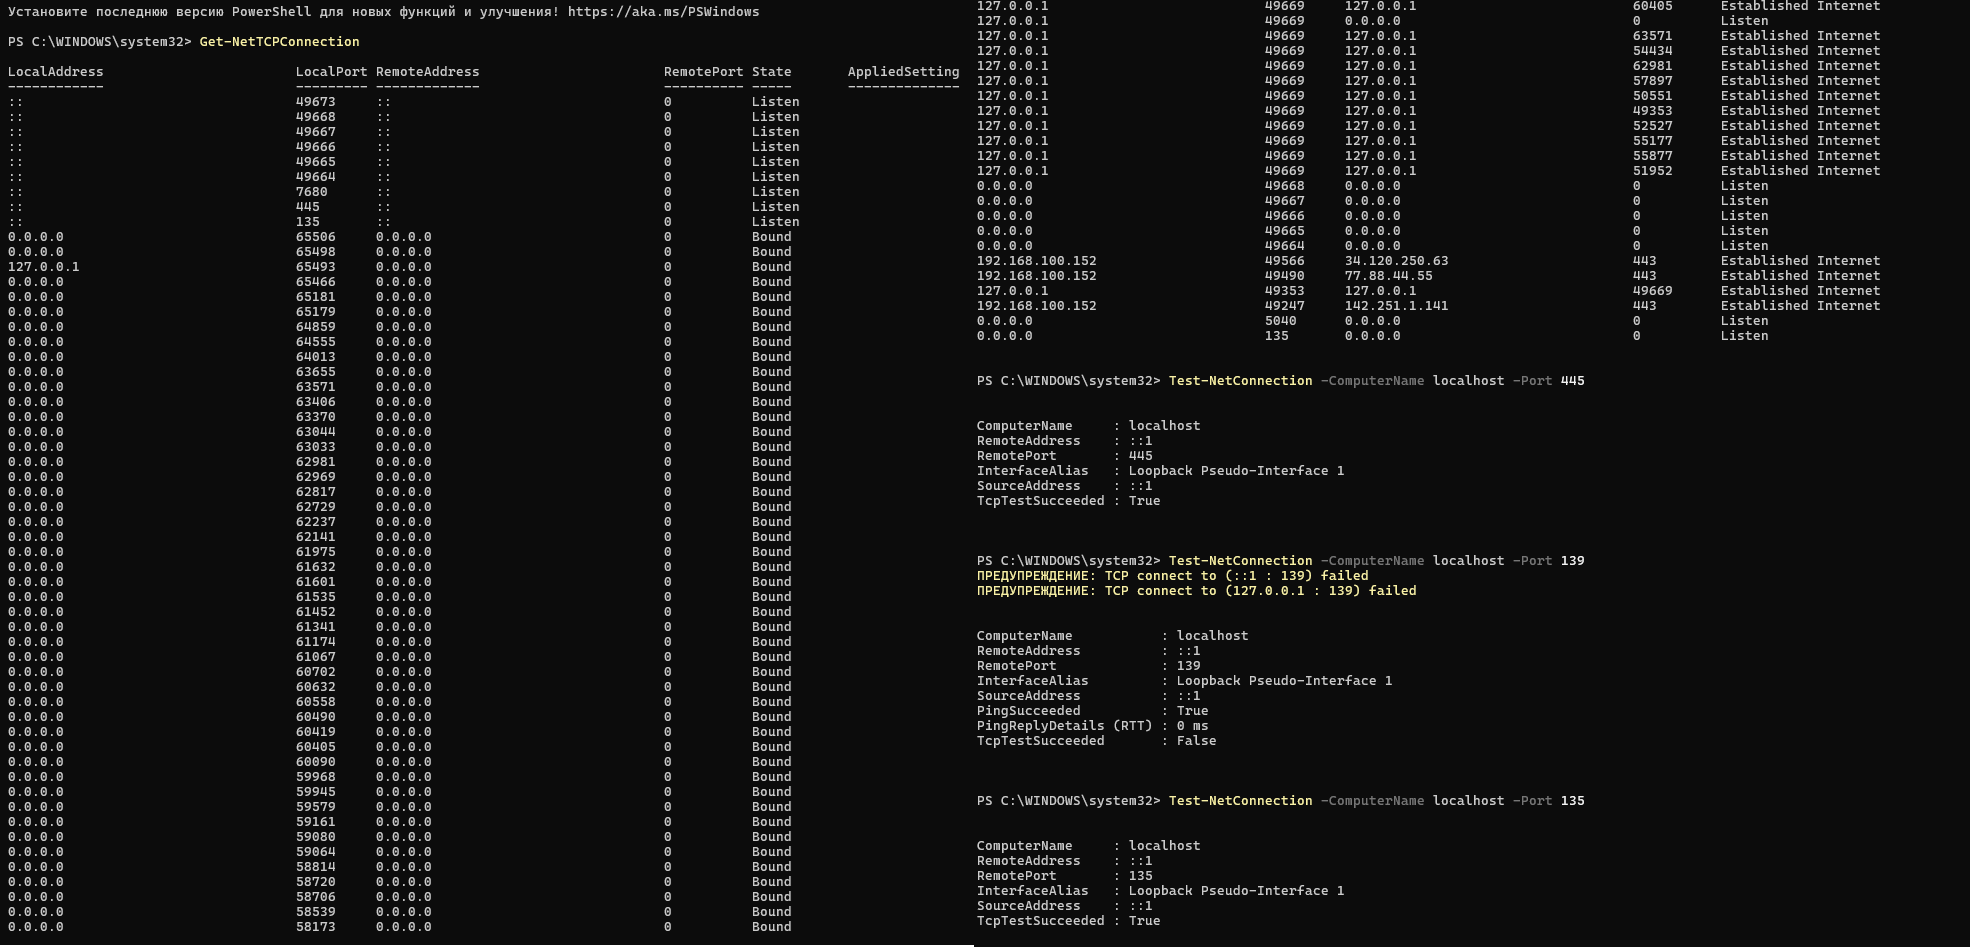Click the Test-NetConnection command for port 135
The width and height of the screenshot is (1970, 947).
tap(1377, 801)
